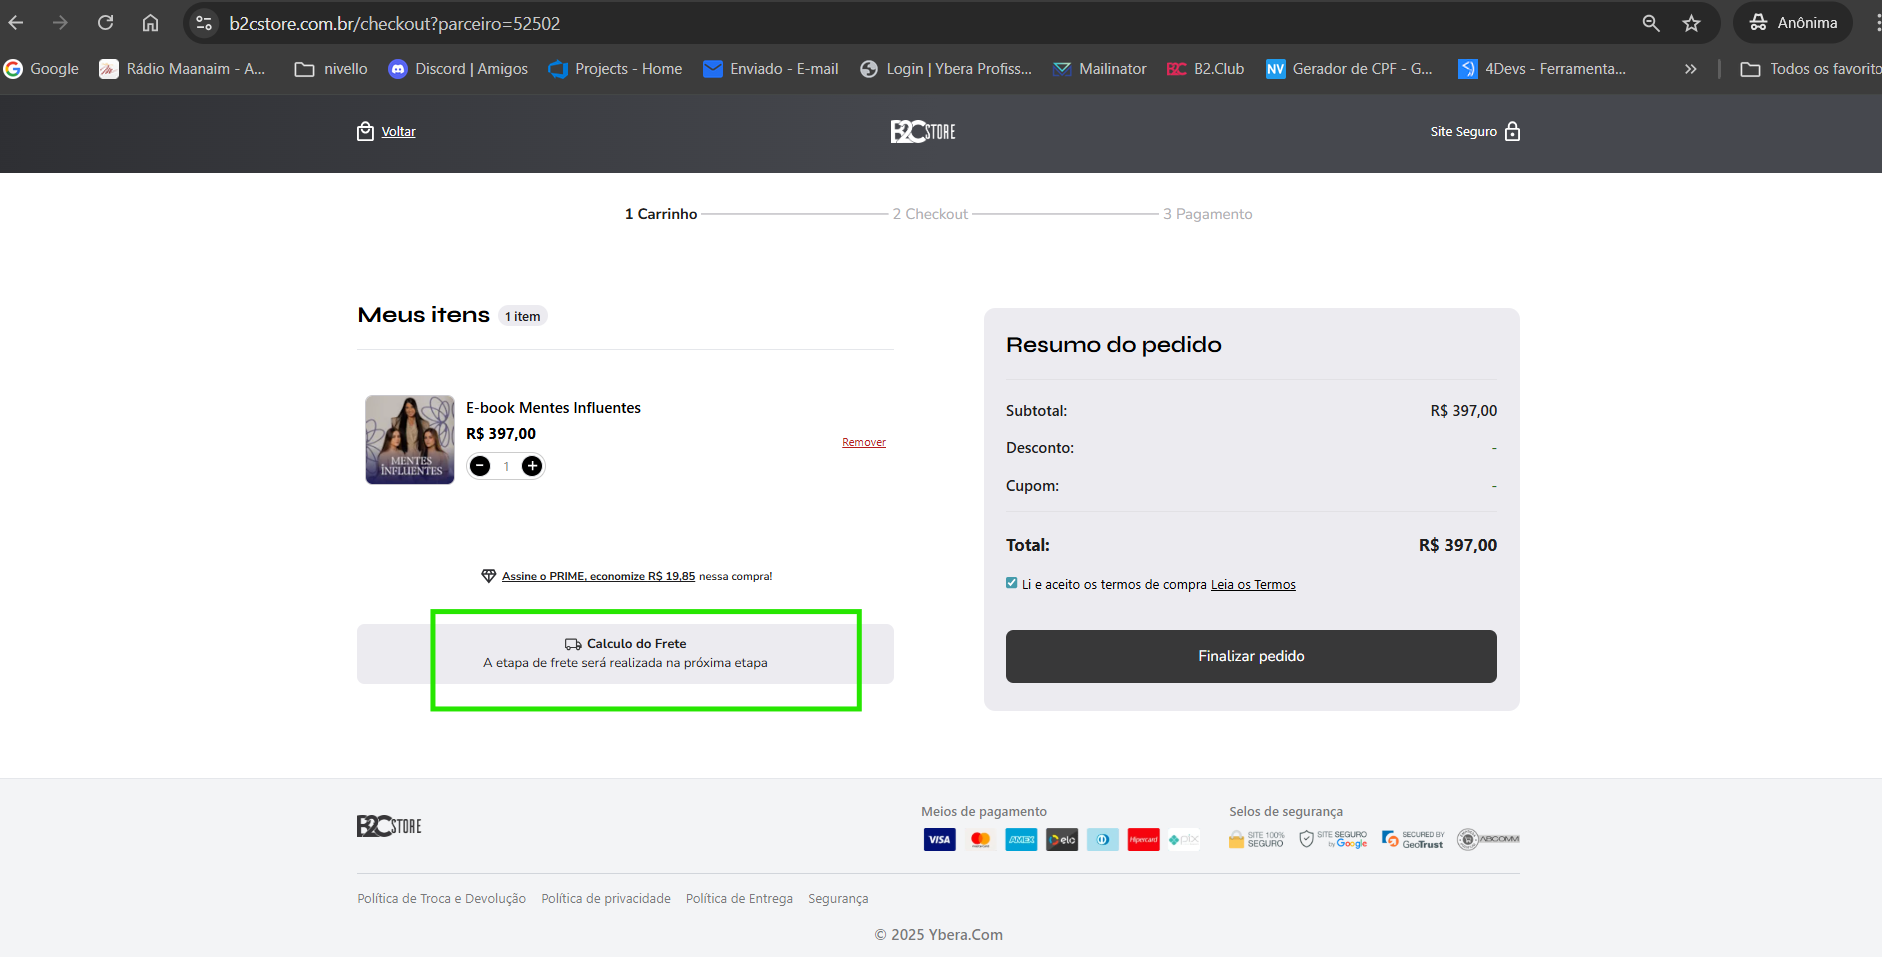
Task: Open the Segurança footer link
Action: [838, 899]
